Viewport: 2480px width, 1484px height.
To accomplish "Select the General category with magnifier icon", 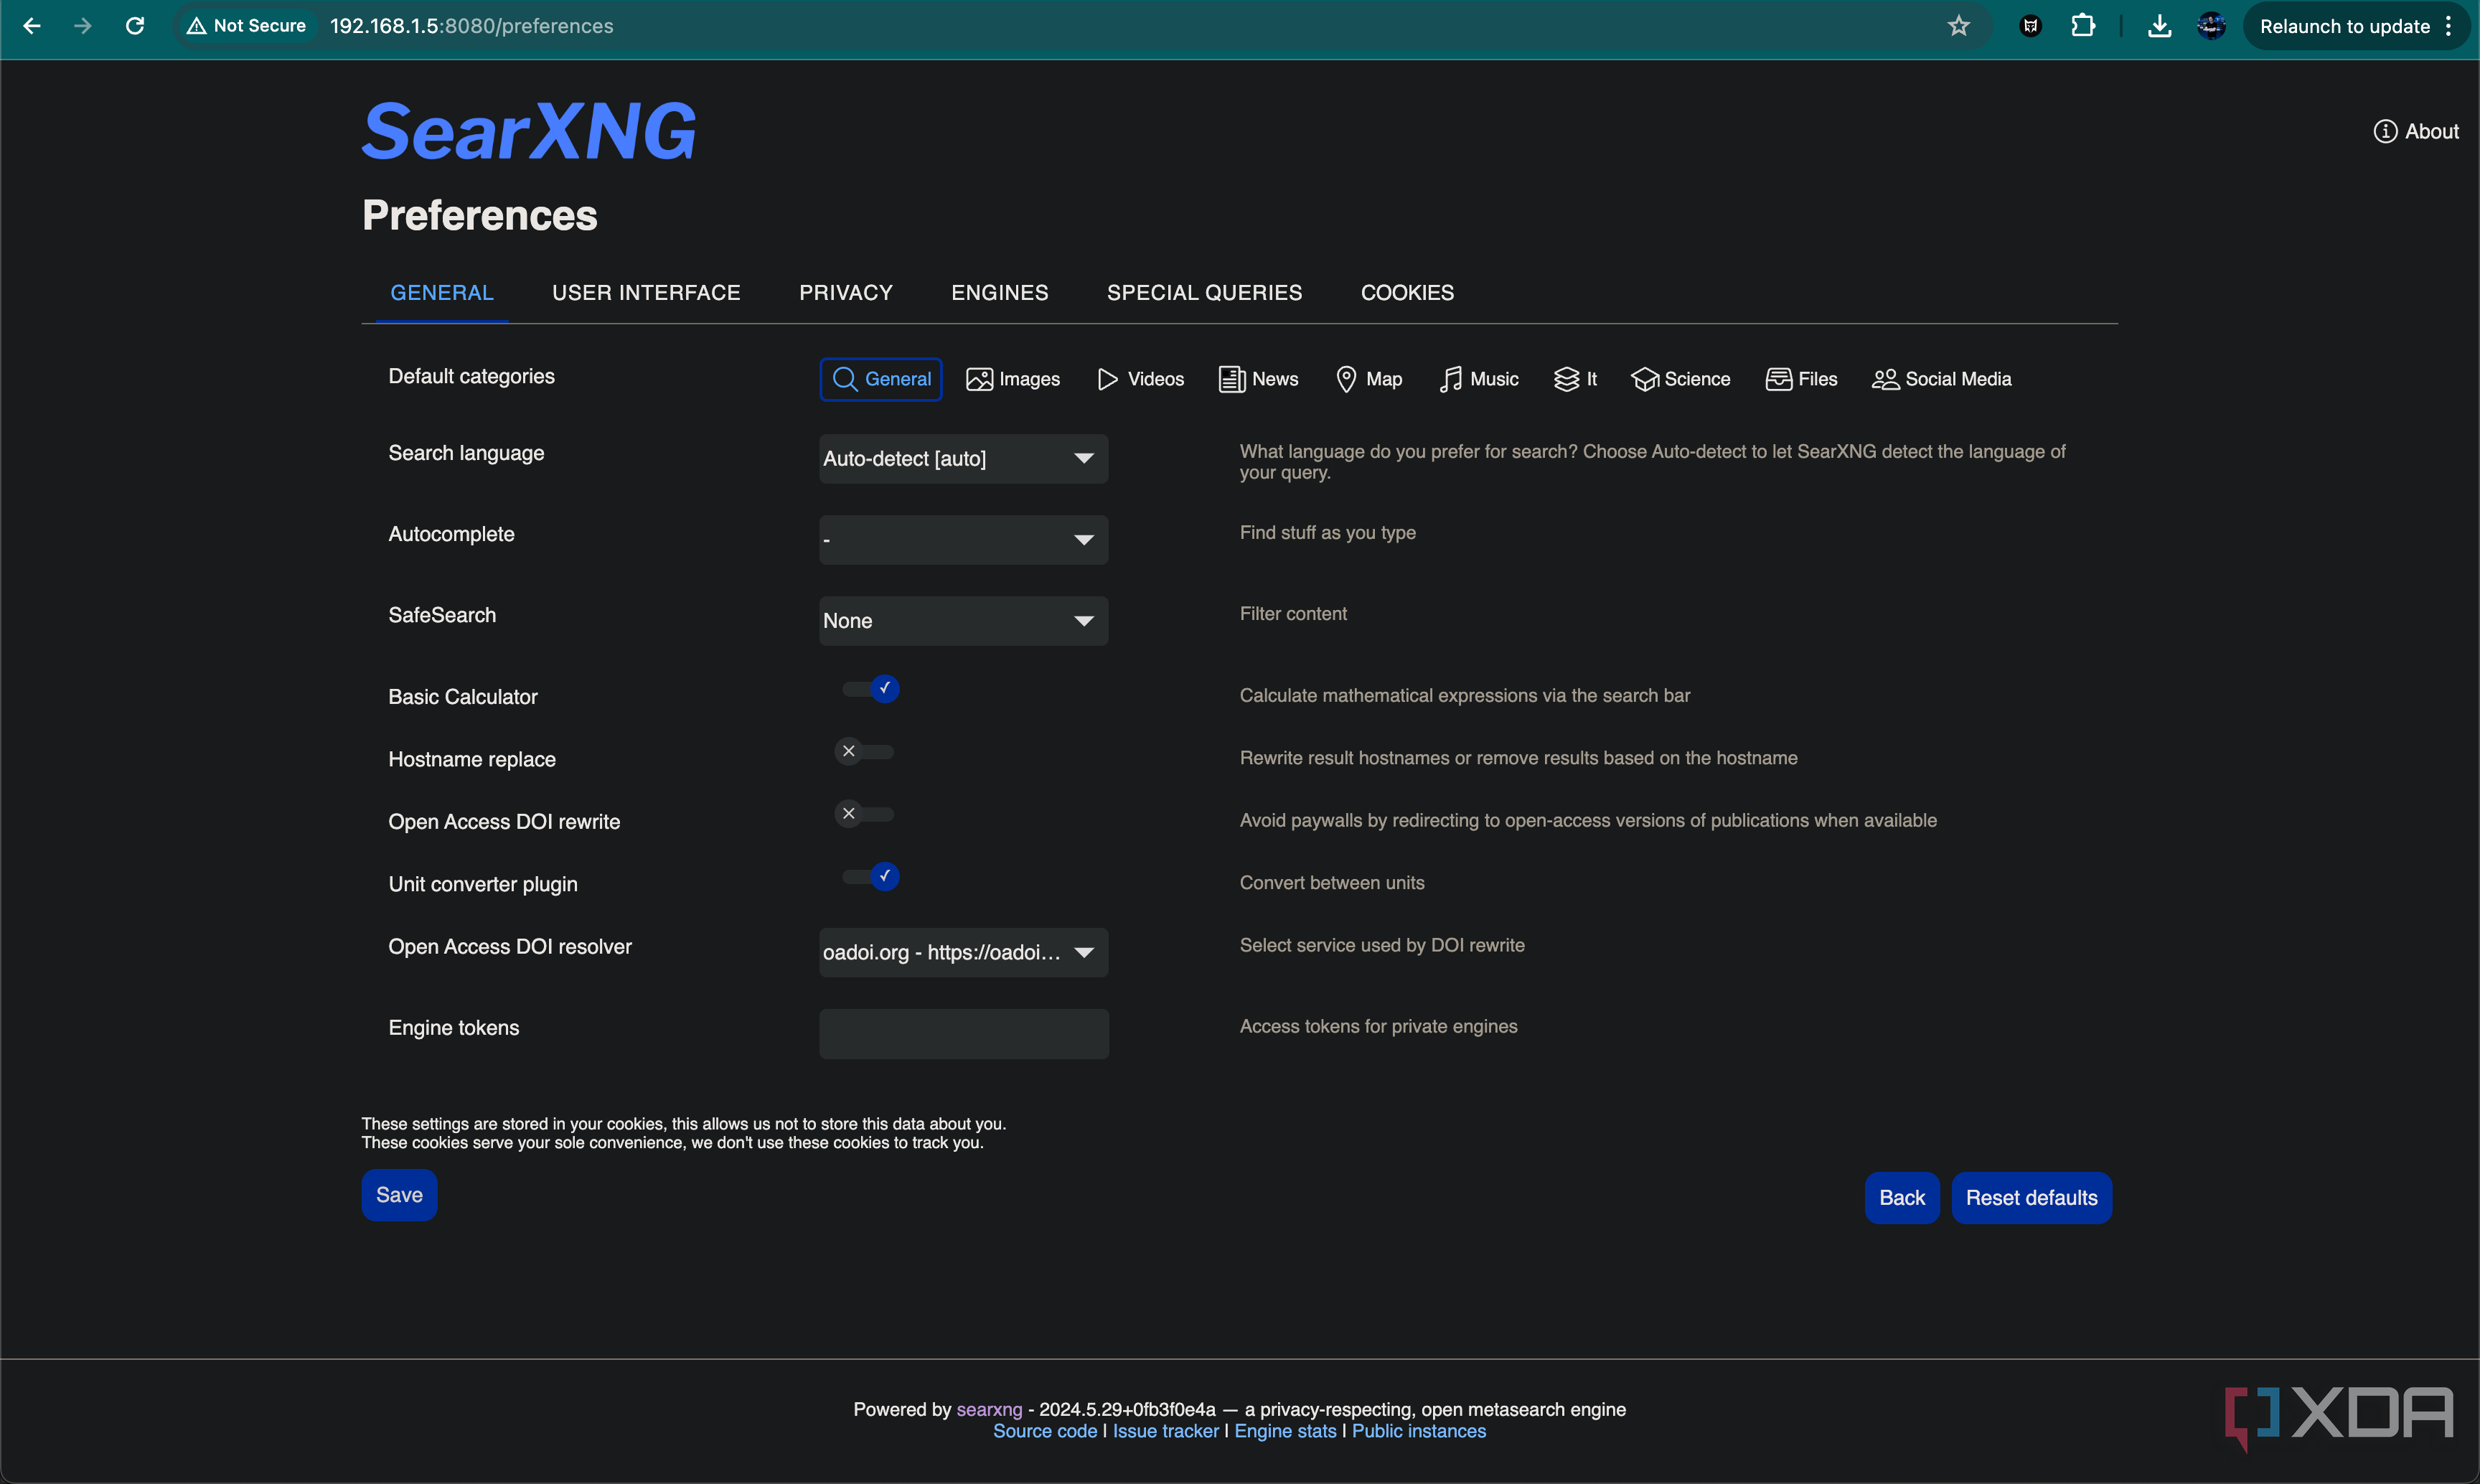I will coord(881,379).
